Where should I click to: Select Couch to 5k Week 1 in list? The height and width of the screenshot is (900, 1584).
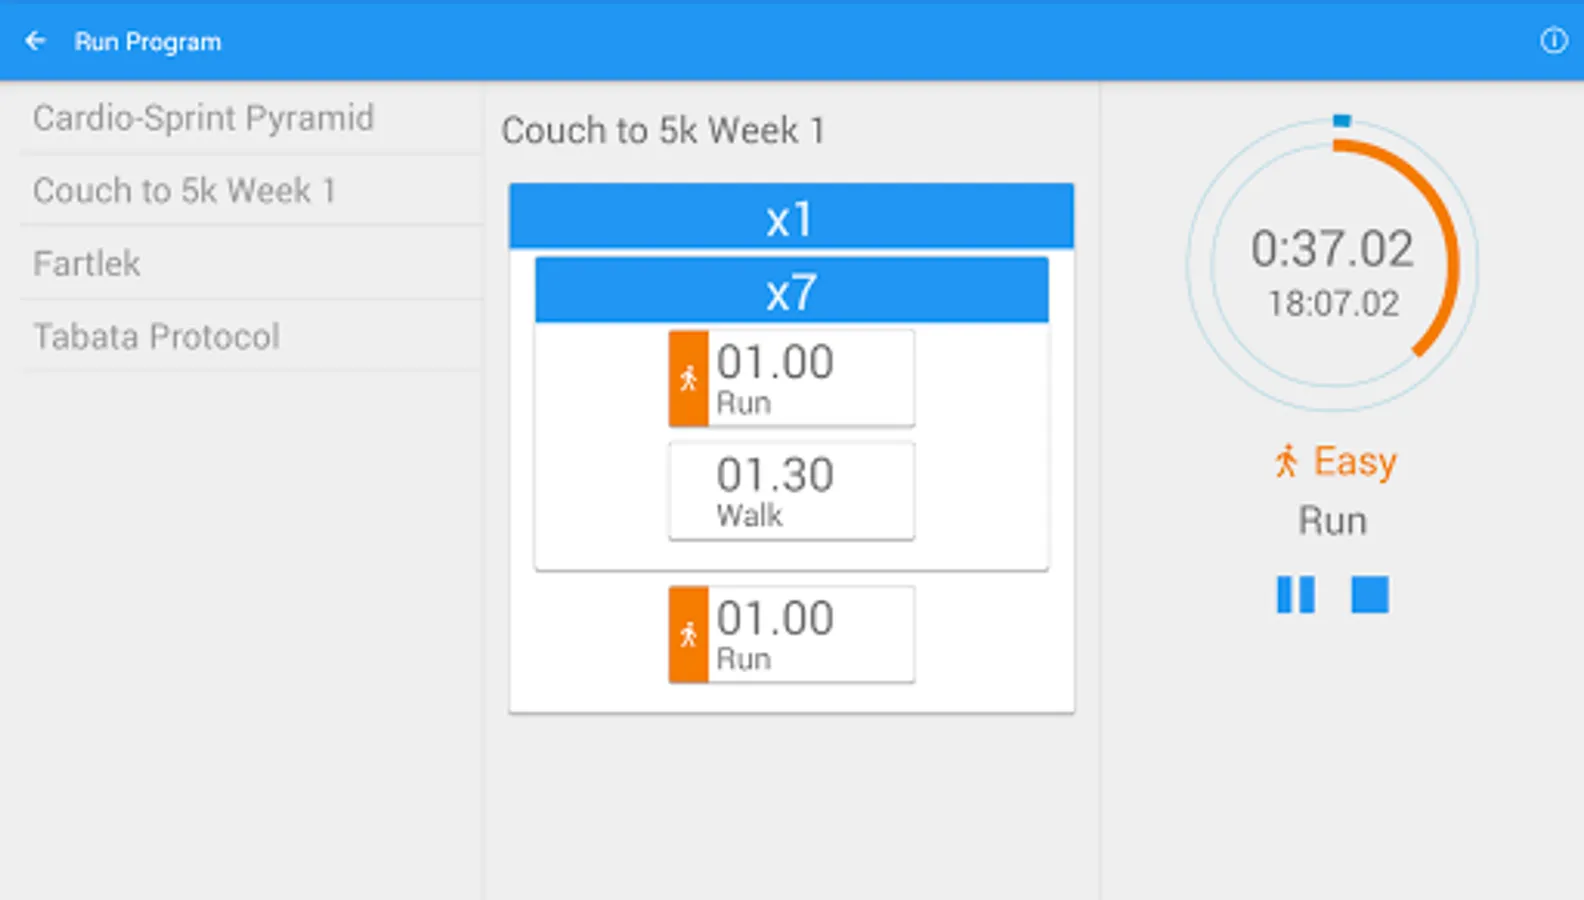coord(185,191)
